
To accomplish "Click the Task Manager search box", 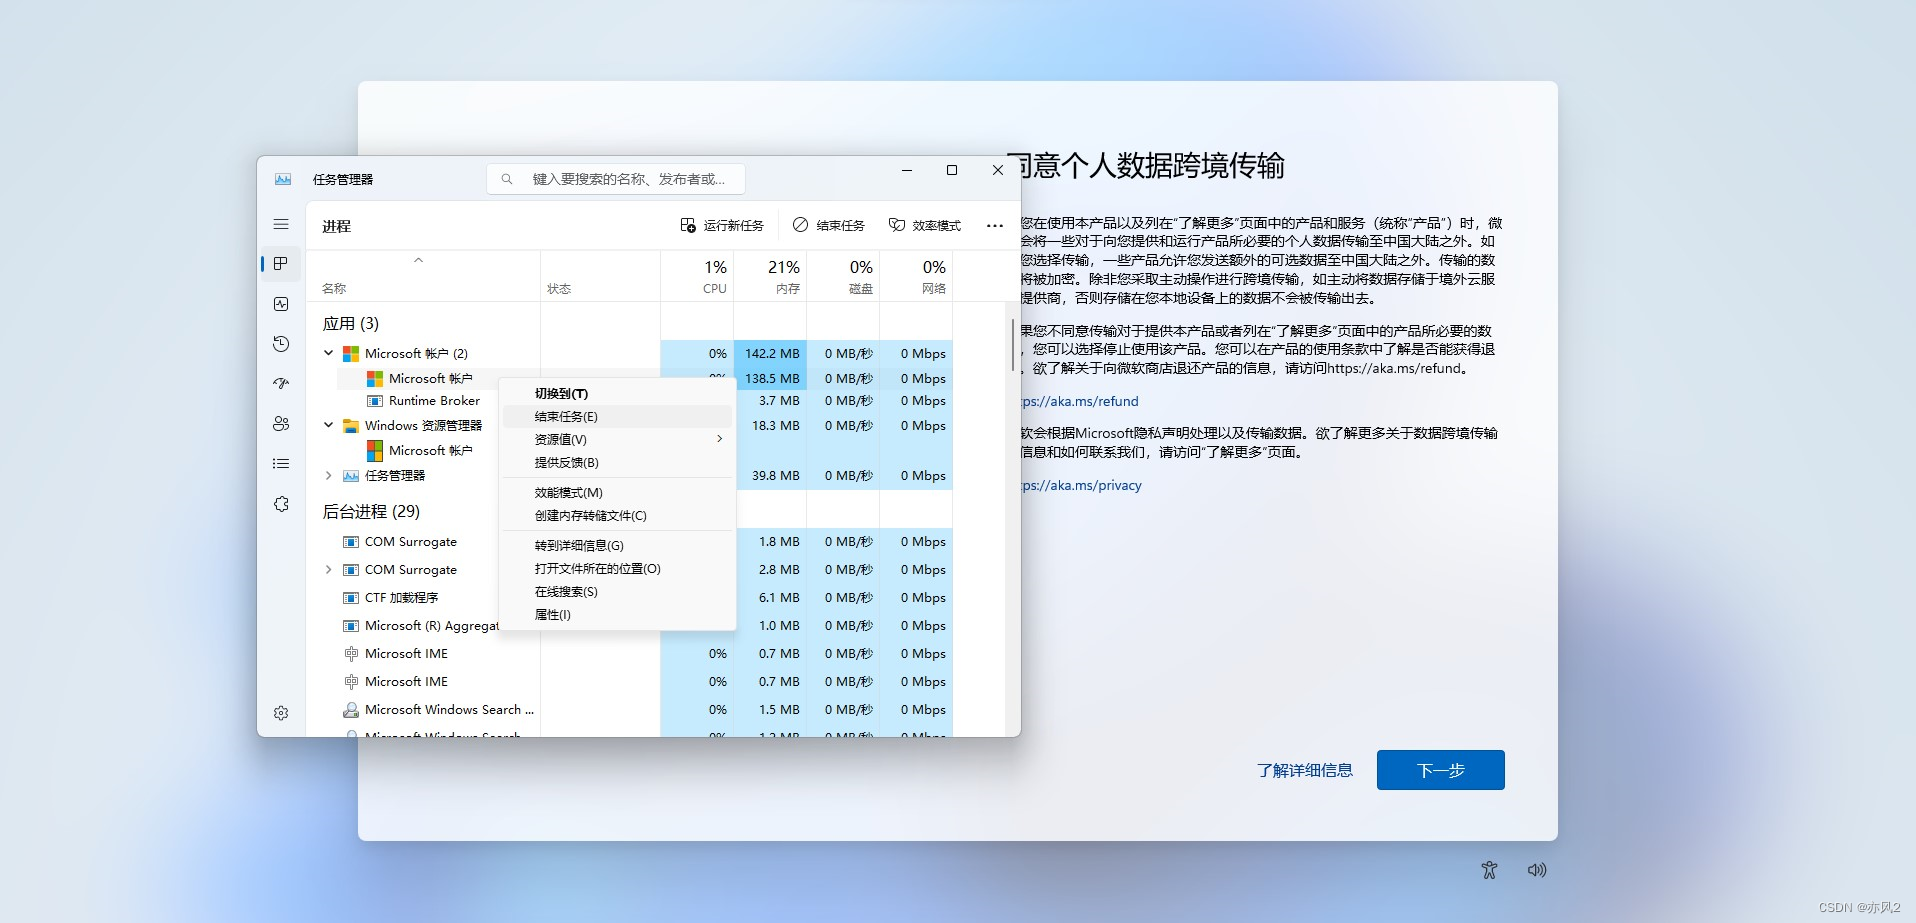I will 616,179.
